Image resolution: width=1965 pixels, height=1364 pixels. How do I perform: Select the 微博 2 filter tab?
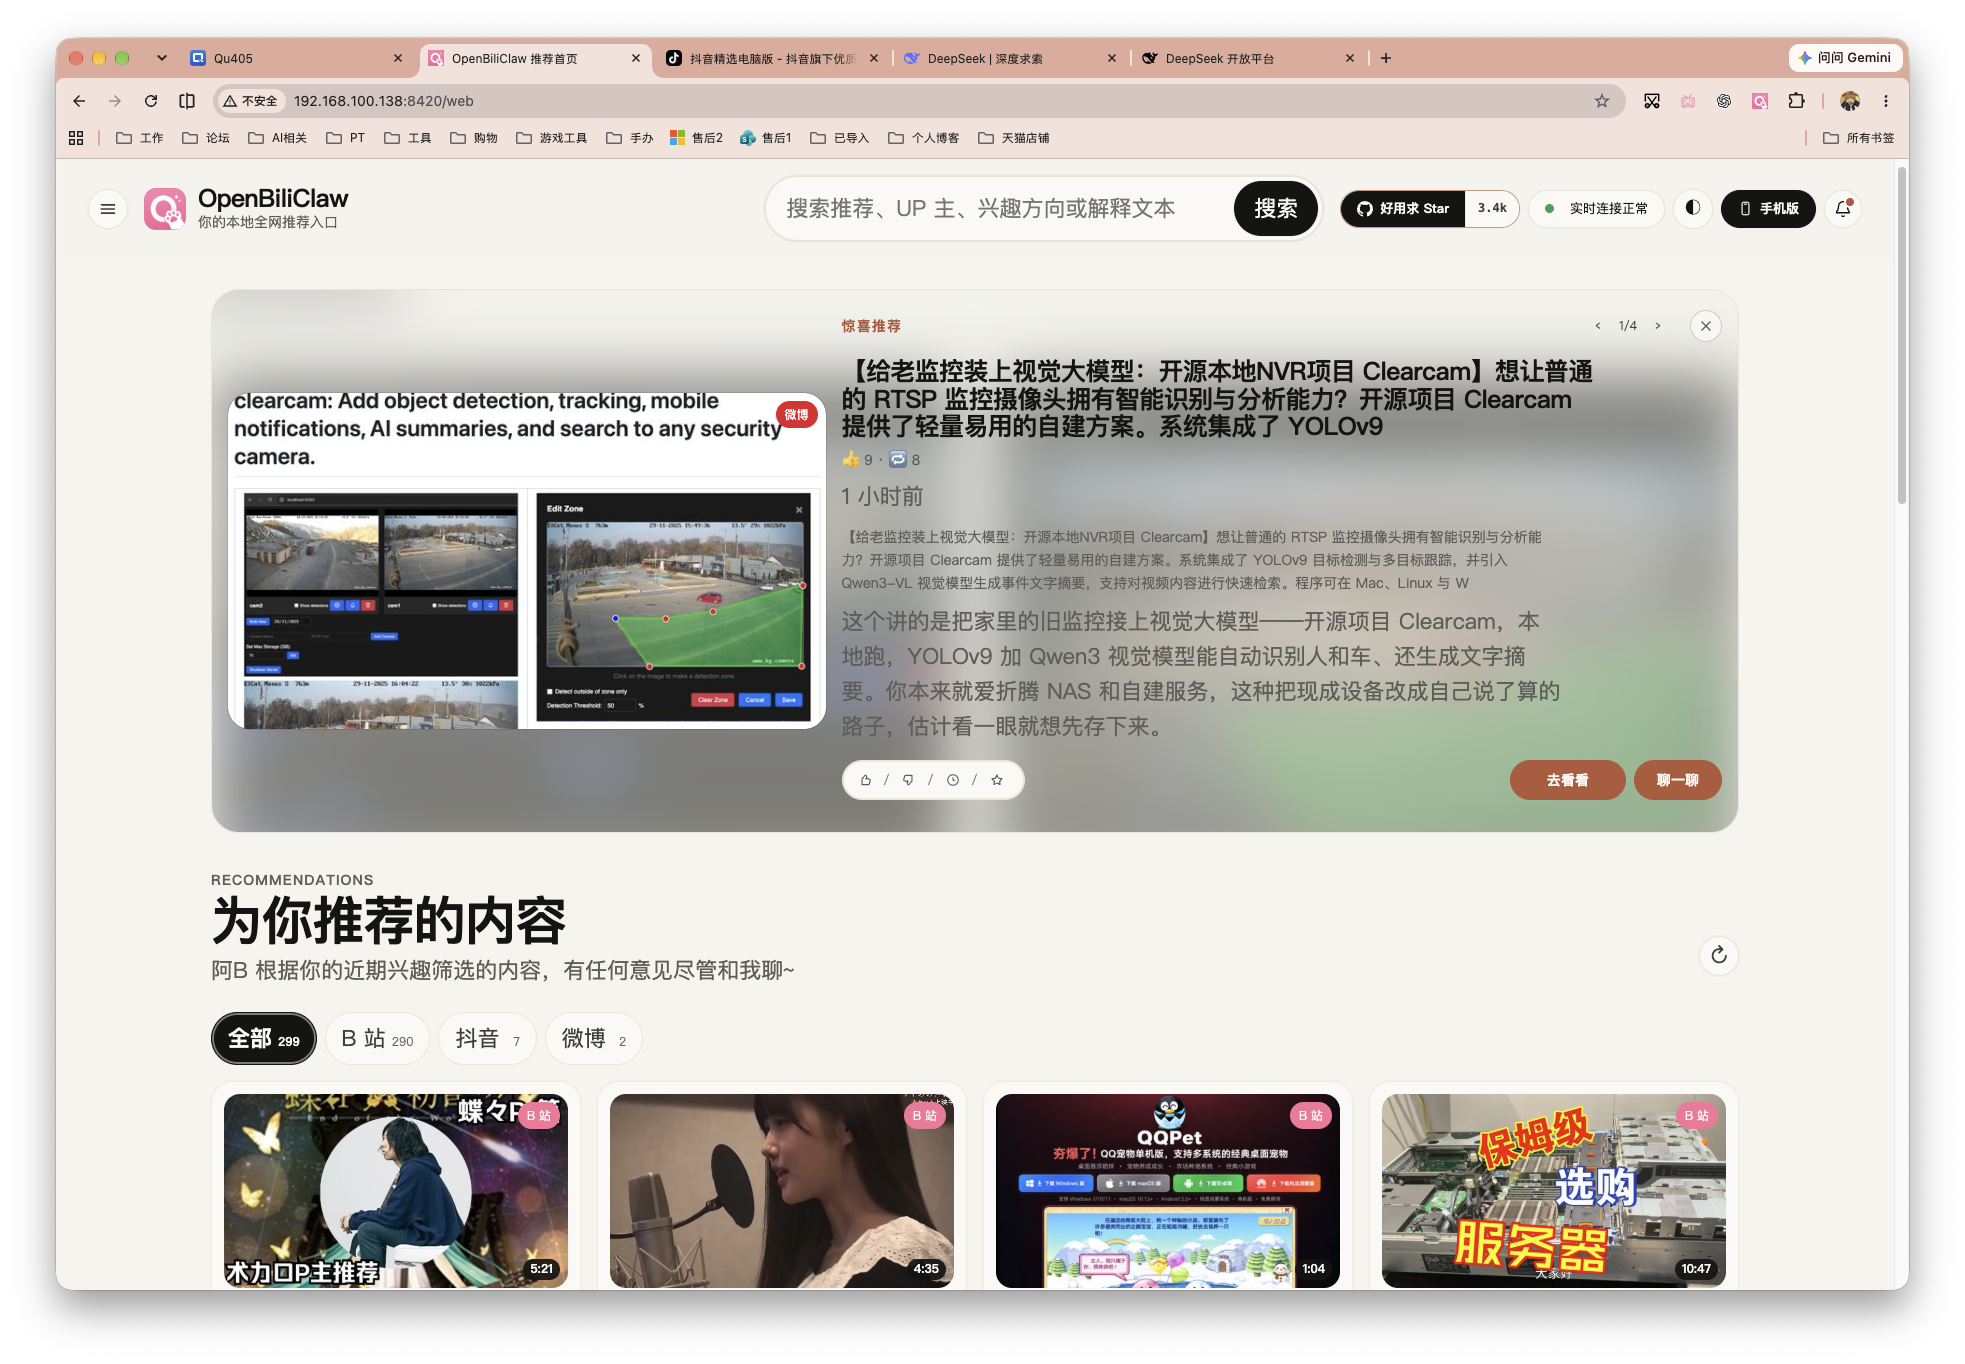(x=593, y=1039)
